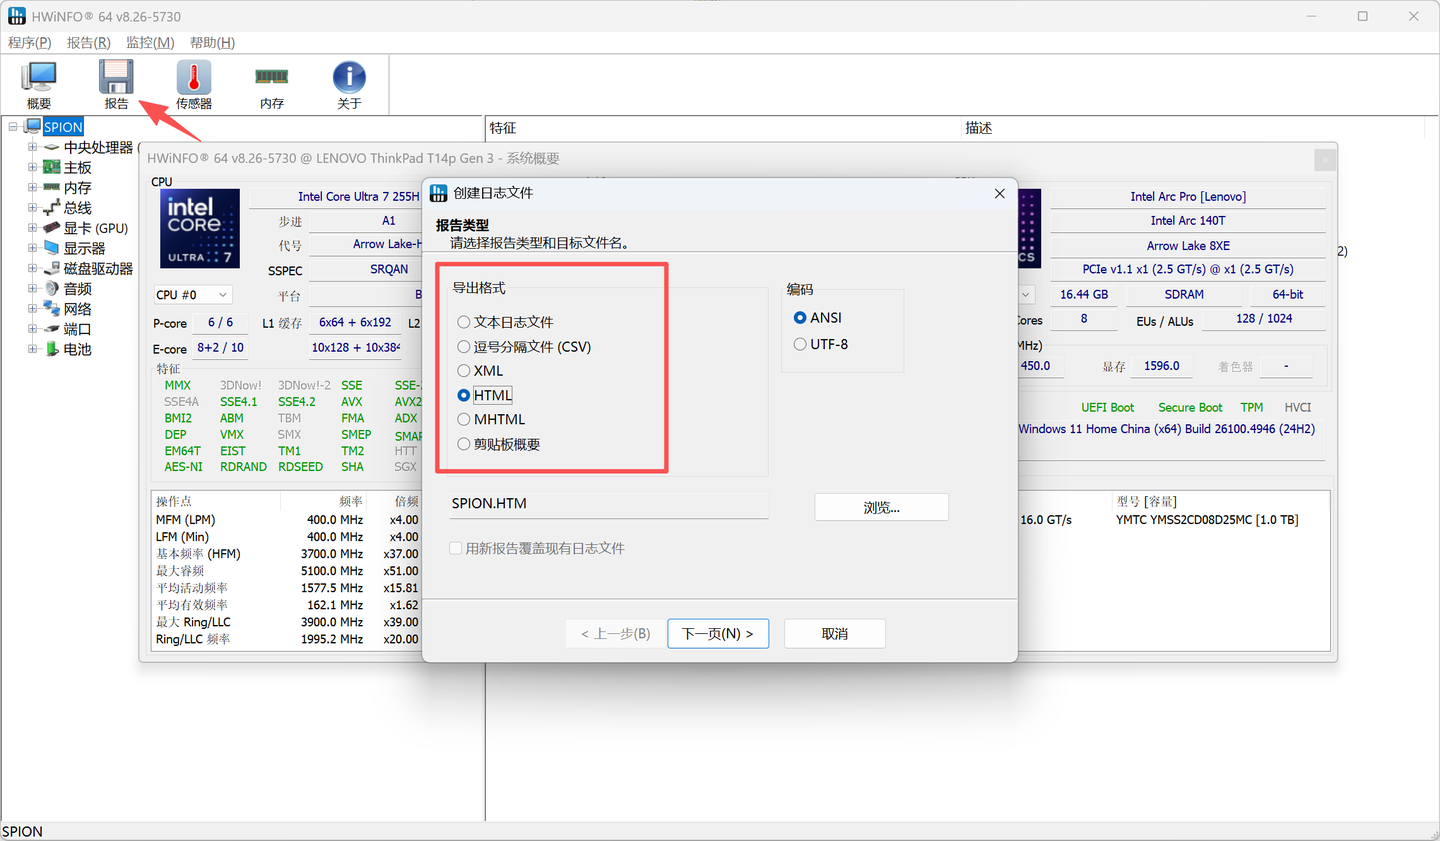The width and height of the screenshot is (1440, 841).
Task: Click the HWiNFO icon in dialog title
Action: (438, 193)
